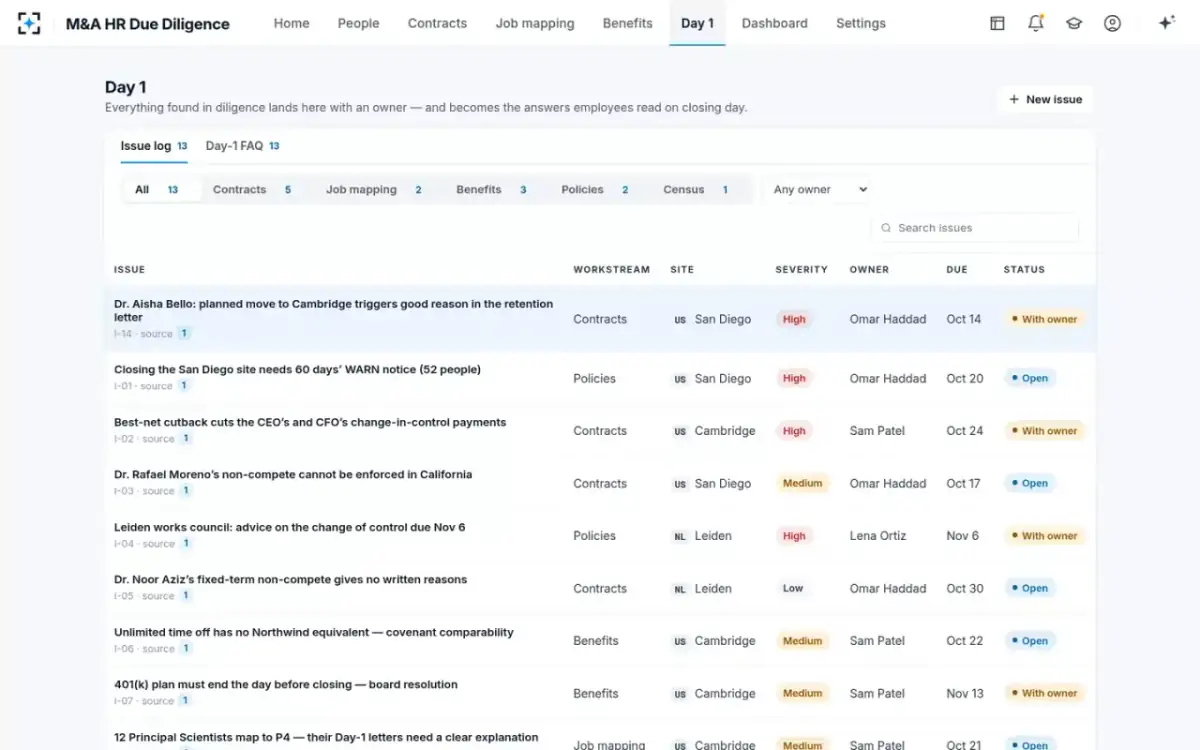This screenshot has width=1200, height=750.
Task: Click source badge under Best-net cutback issue
Action: click(186, 439)
